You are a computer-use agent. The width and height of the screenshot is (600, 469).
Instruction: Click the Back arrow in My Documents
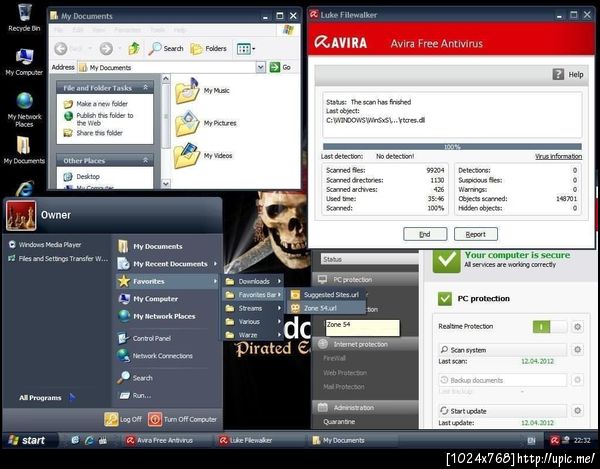pyautogui.click(x=61, y=49)
